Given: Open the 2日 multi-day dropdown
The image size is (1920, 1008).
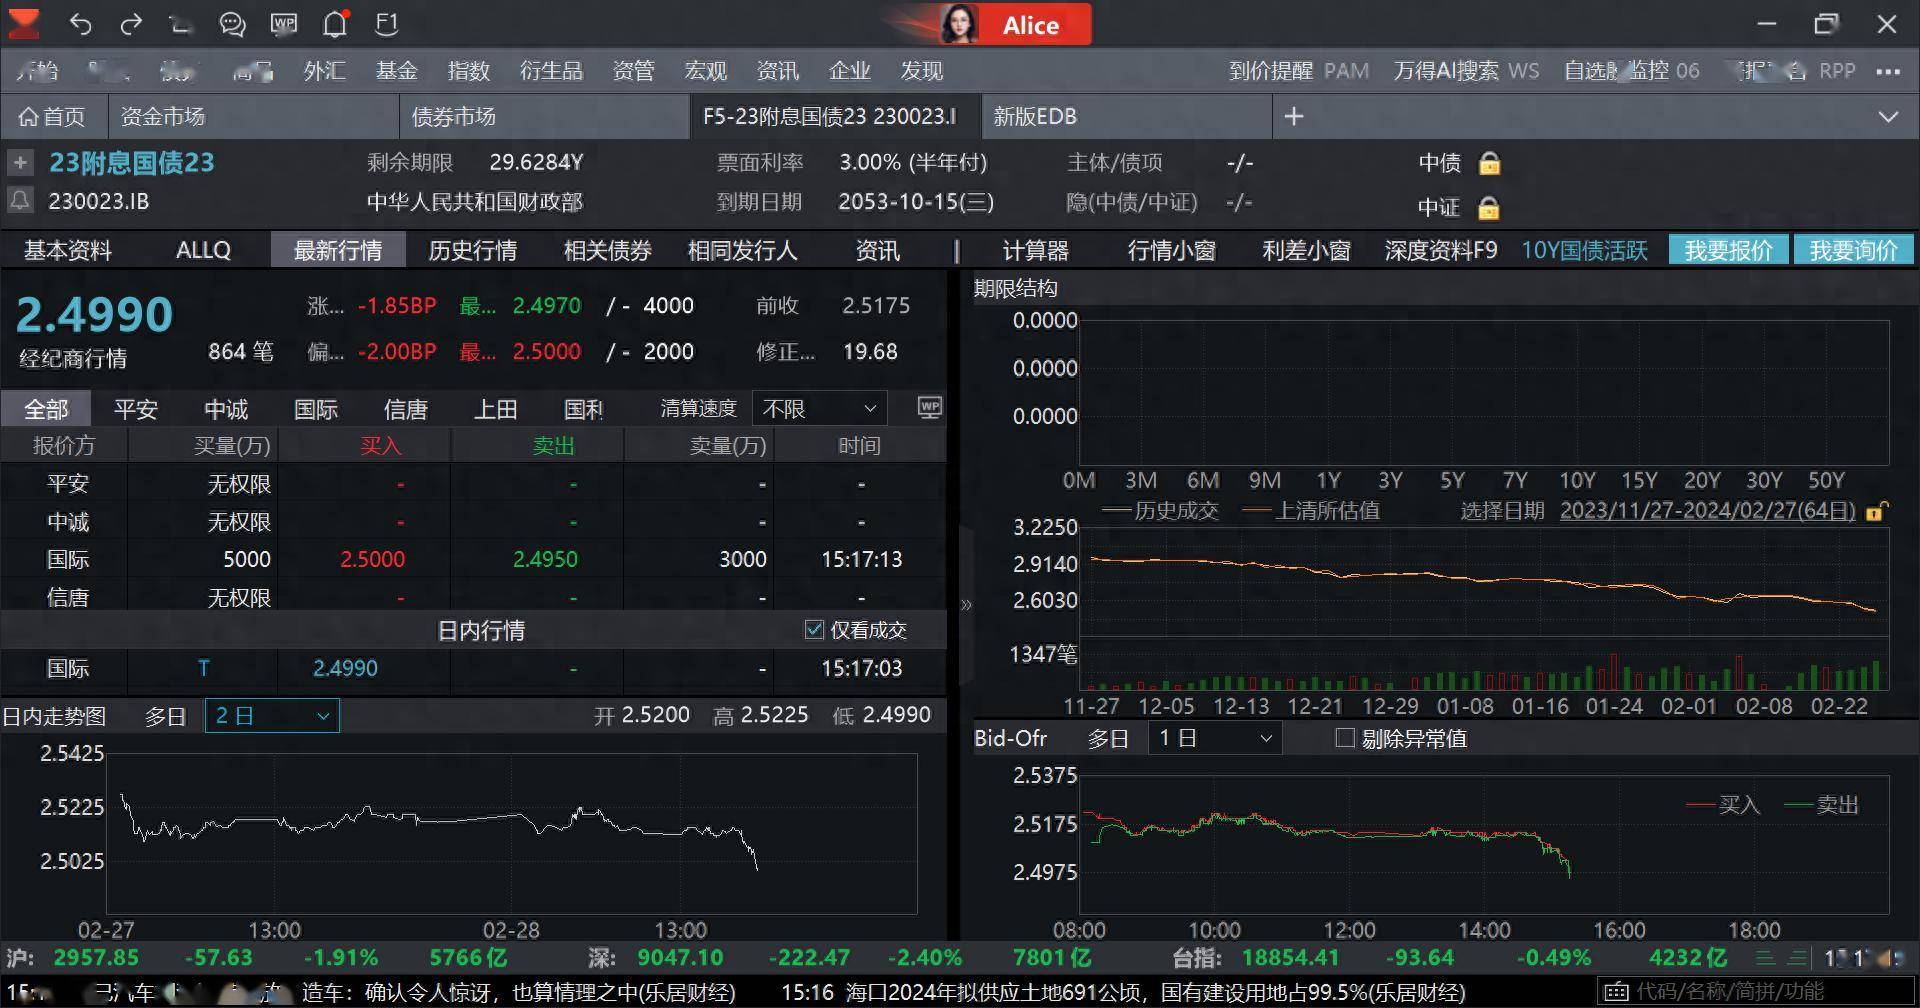Looking at the screenshot, I should click(272, 716).
